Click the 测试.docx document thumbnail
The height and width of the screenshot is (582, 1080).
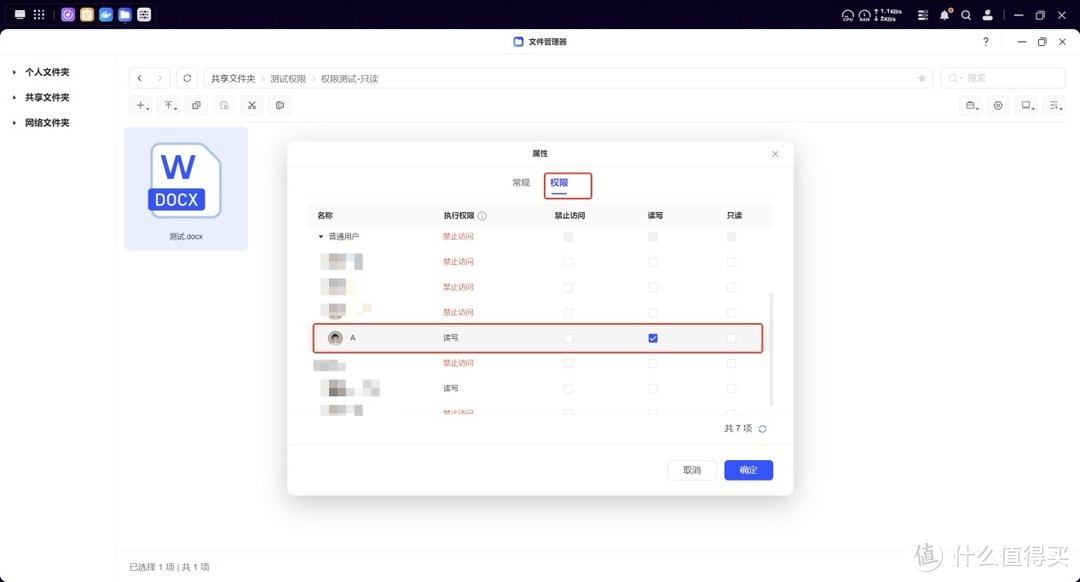coord(185,180)
